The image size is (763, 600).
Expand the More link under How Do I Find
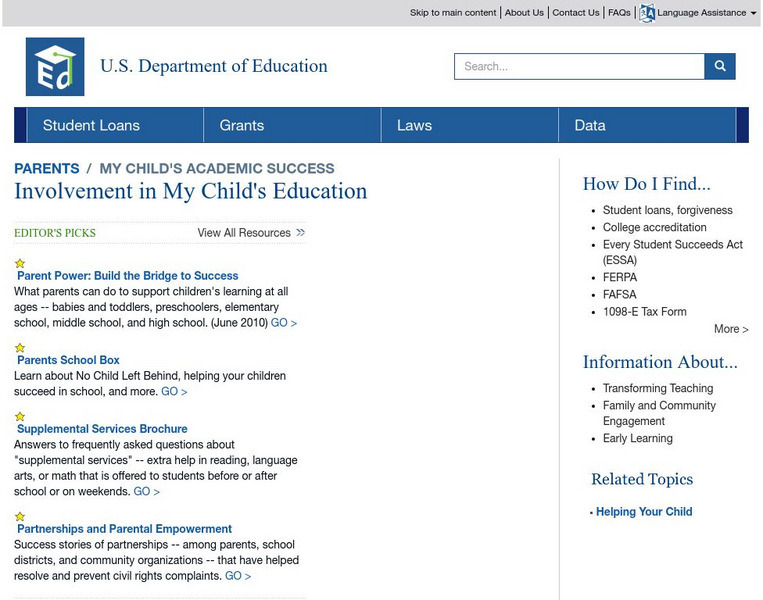coord(731,329)
